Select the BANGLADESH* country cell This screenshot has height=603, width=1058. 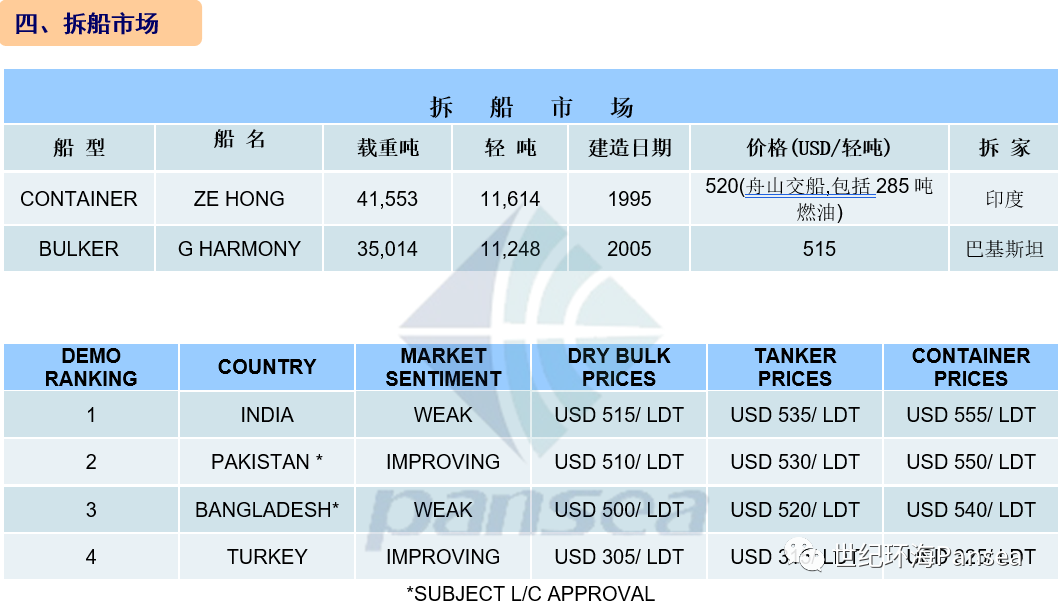click(267, 510)
